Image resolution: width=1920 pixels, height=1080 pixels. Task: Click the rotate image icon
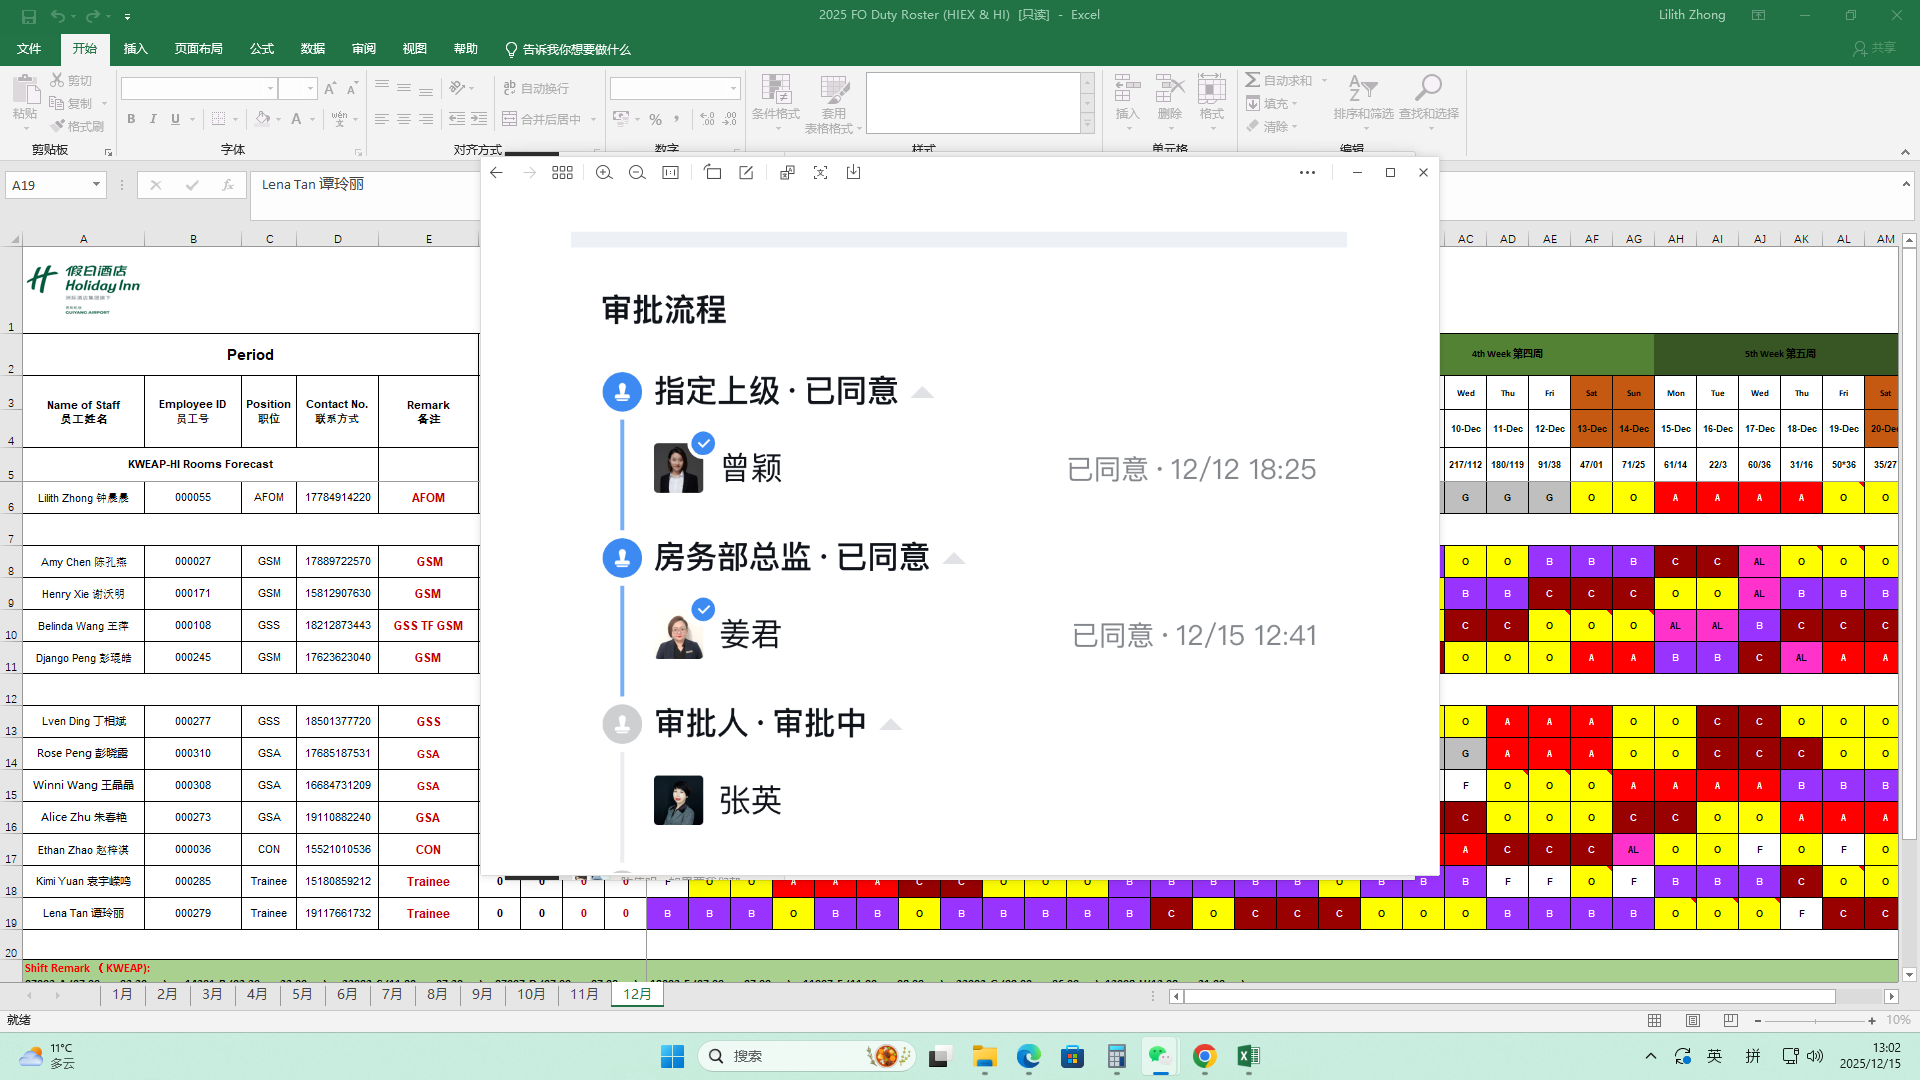coord(712,173)
